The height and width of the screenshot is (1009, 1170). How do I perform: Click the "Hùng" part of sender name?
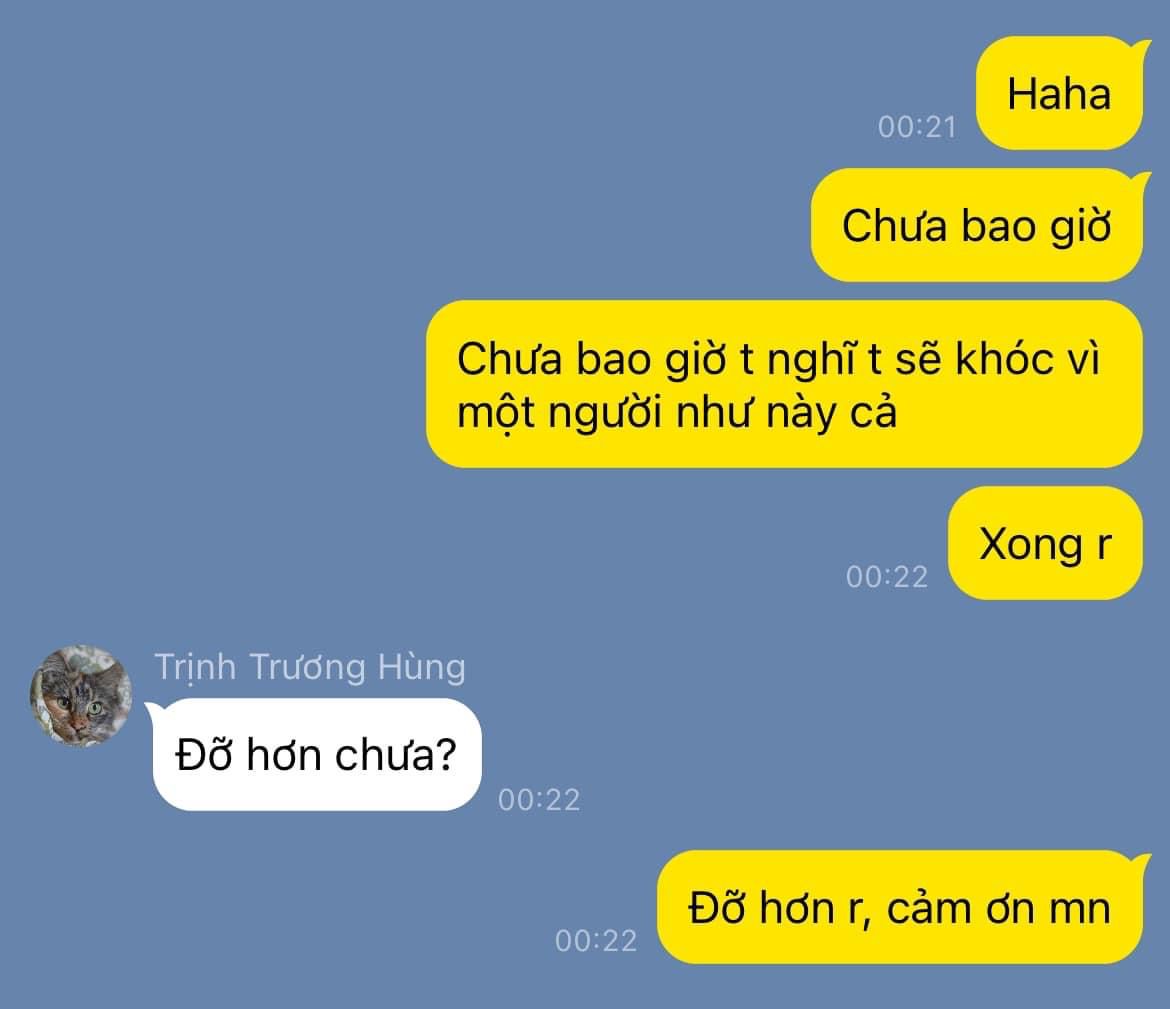(422, 667)
